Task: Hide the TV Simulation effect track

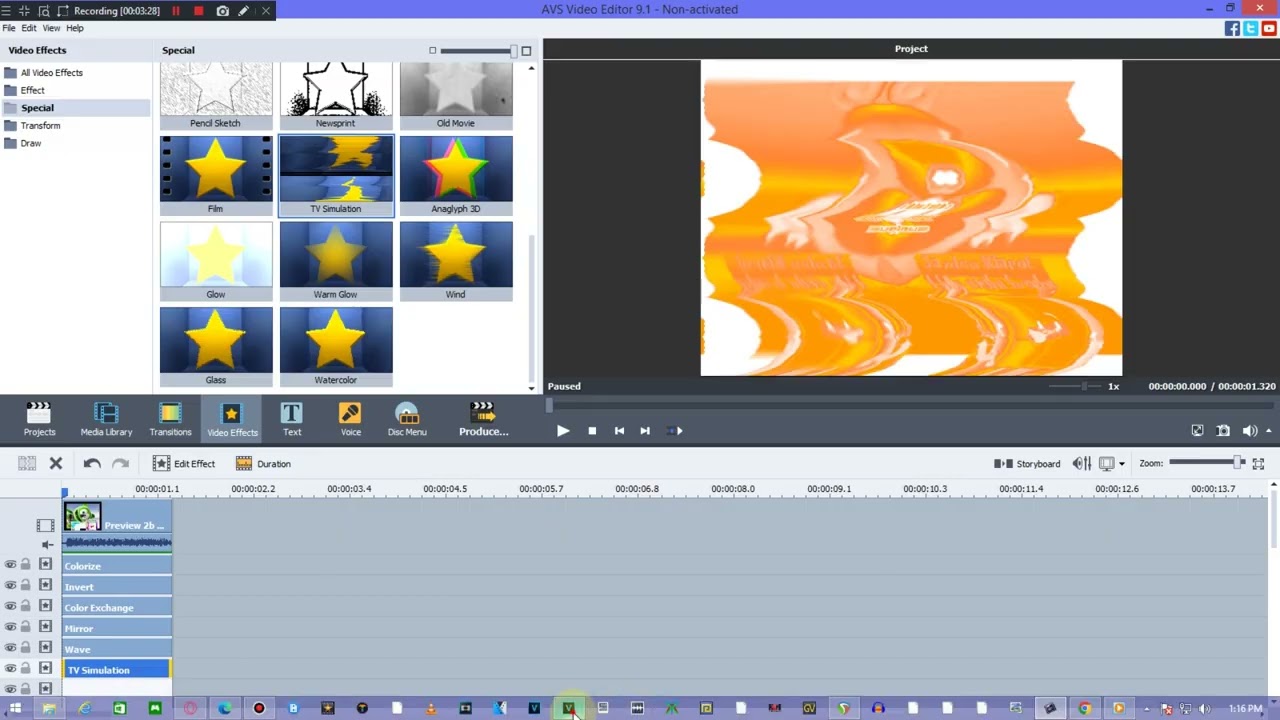Action: tap(10, 669)
